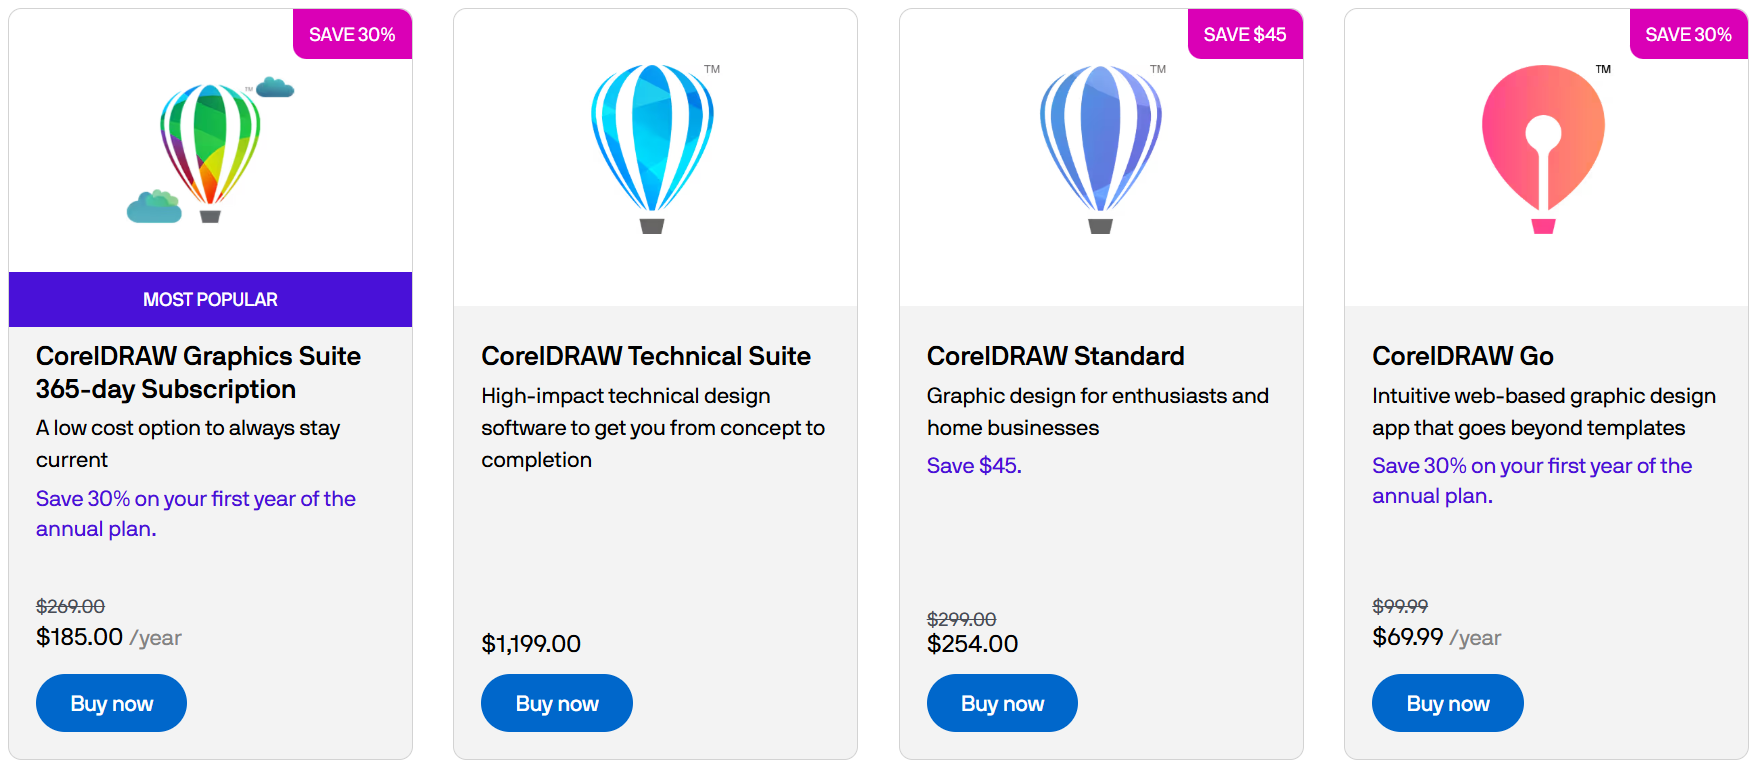Click the SAVE 30% badge on CorelDRAW Go card
Screen dimensions: 1758x769
click(x=1688, y=34)
